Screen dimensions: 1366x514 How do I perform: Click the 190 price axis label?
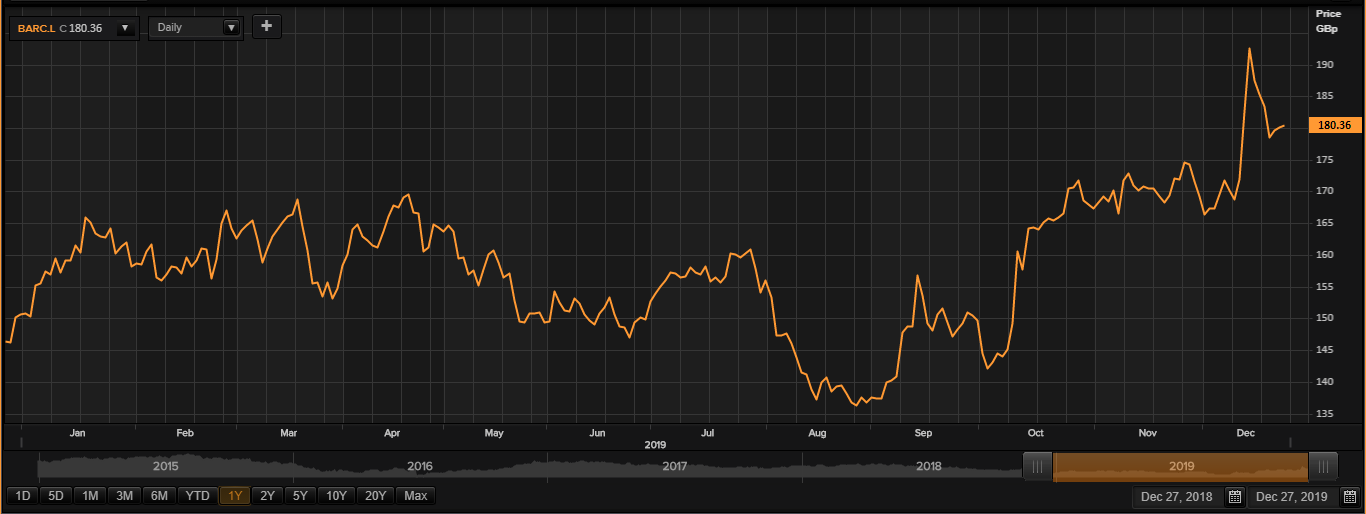[1325, 65]
